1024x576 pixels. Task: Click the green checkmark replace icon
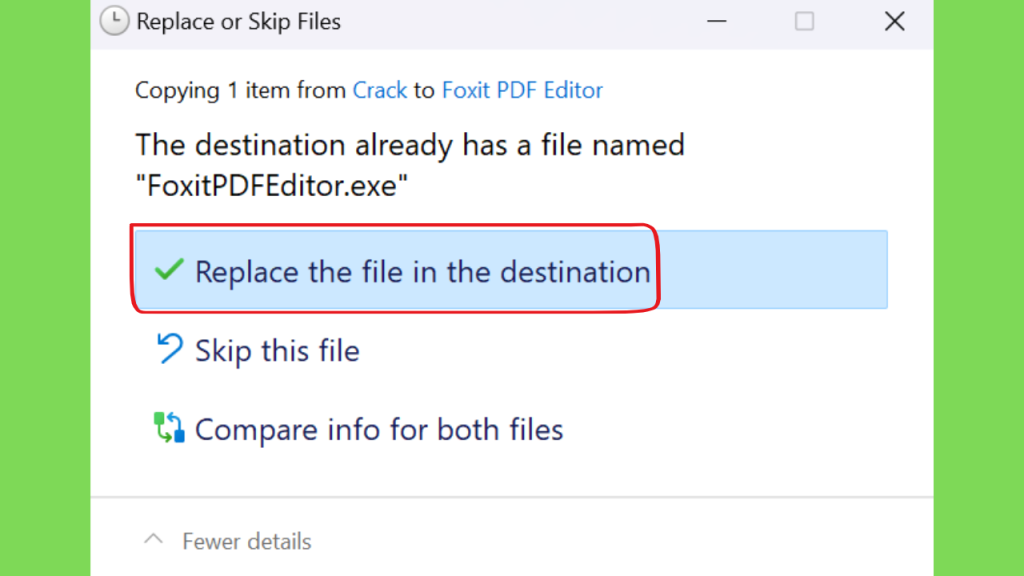168,270
